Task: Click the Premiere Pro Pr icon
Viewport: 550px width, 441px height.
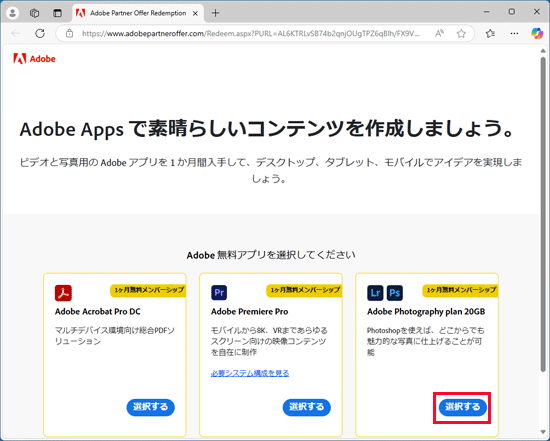Action: 219,293
